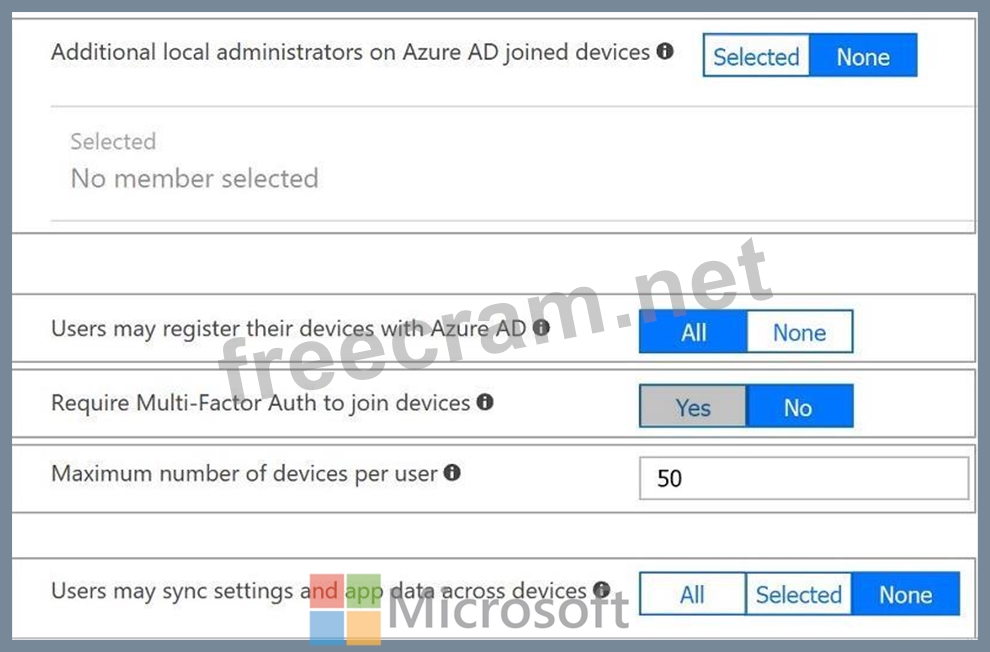This screenshot has height=652, width=990.
Task: Click info icon for Maximum number of devices
Action: [x=452, y=472]
